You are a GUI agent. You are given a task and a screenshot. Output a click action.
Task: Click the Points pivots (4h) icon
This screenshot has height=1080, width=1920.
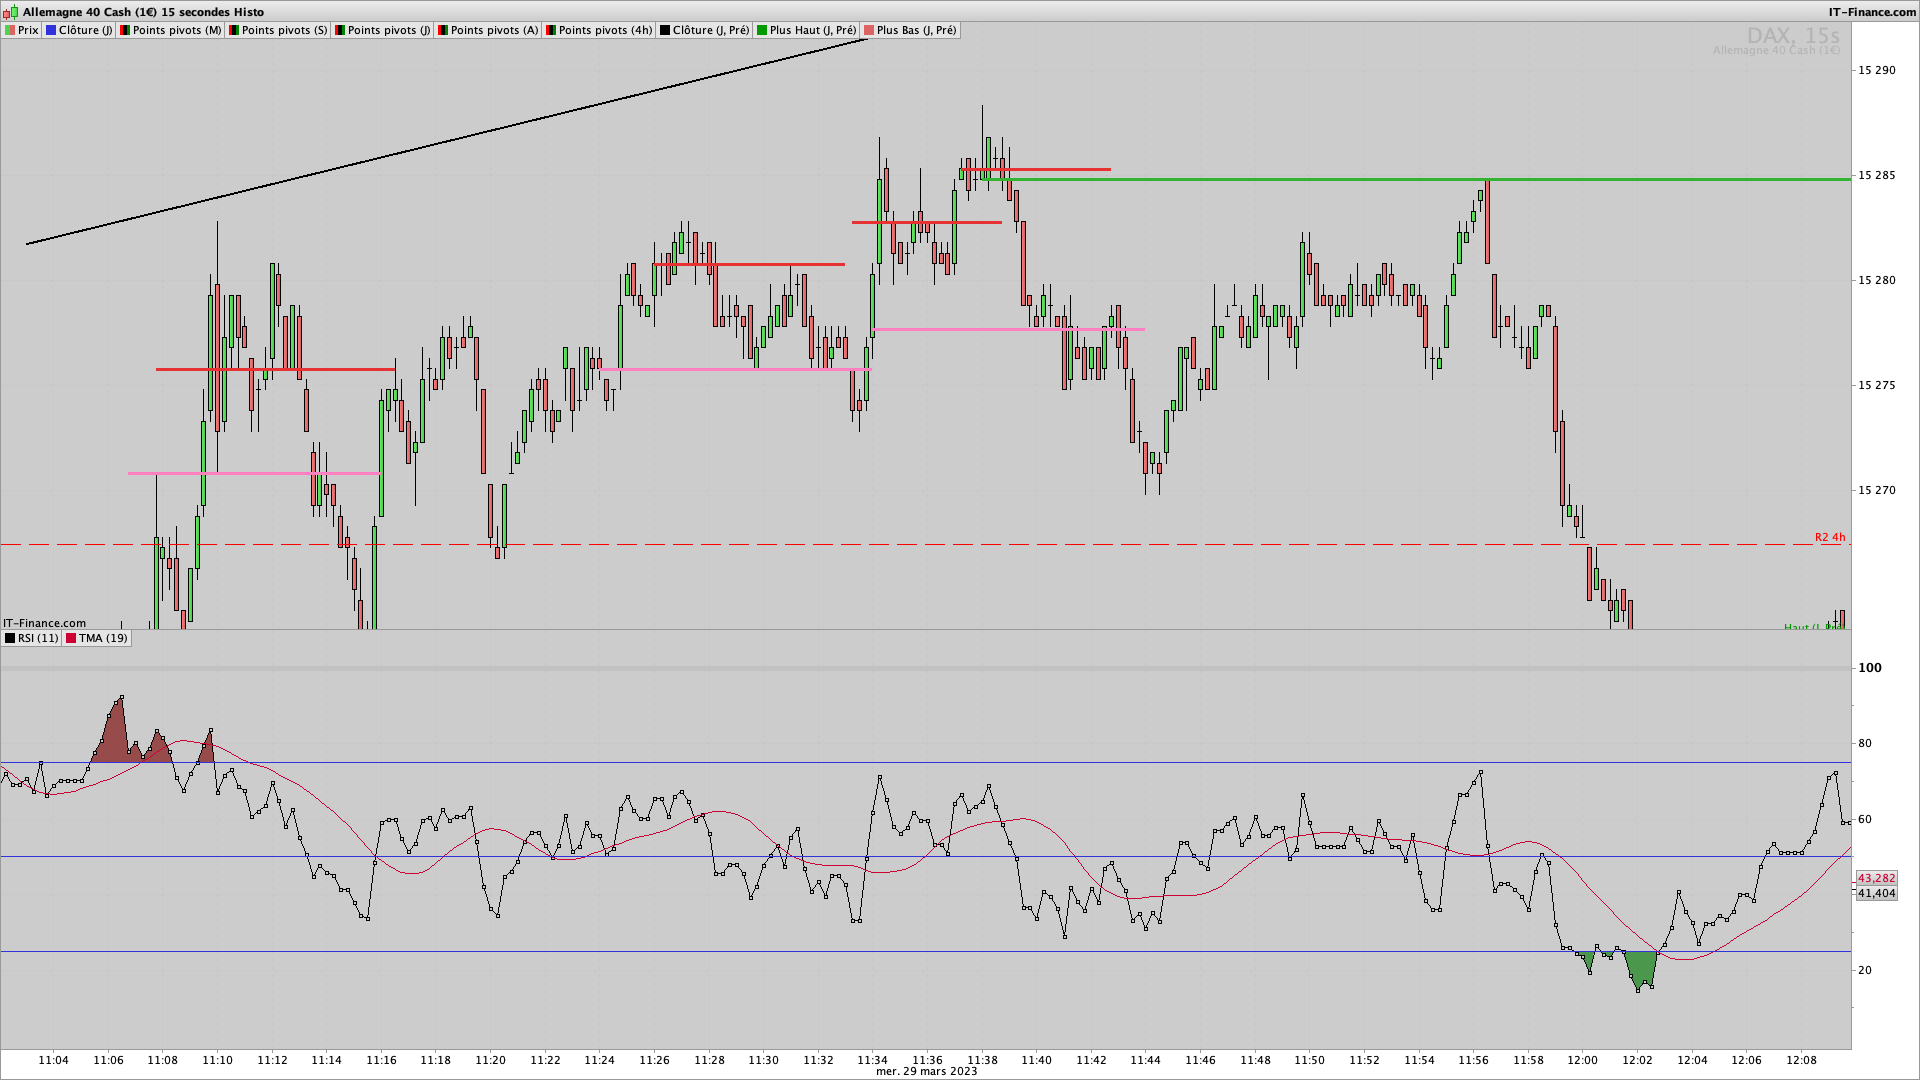click(x=551, y=30)
